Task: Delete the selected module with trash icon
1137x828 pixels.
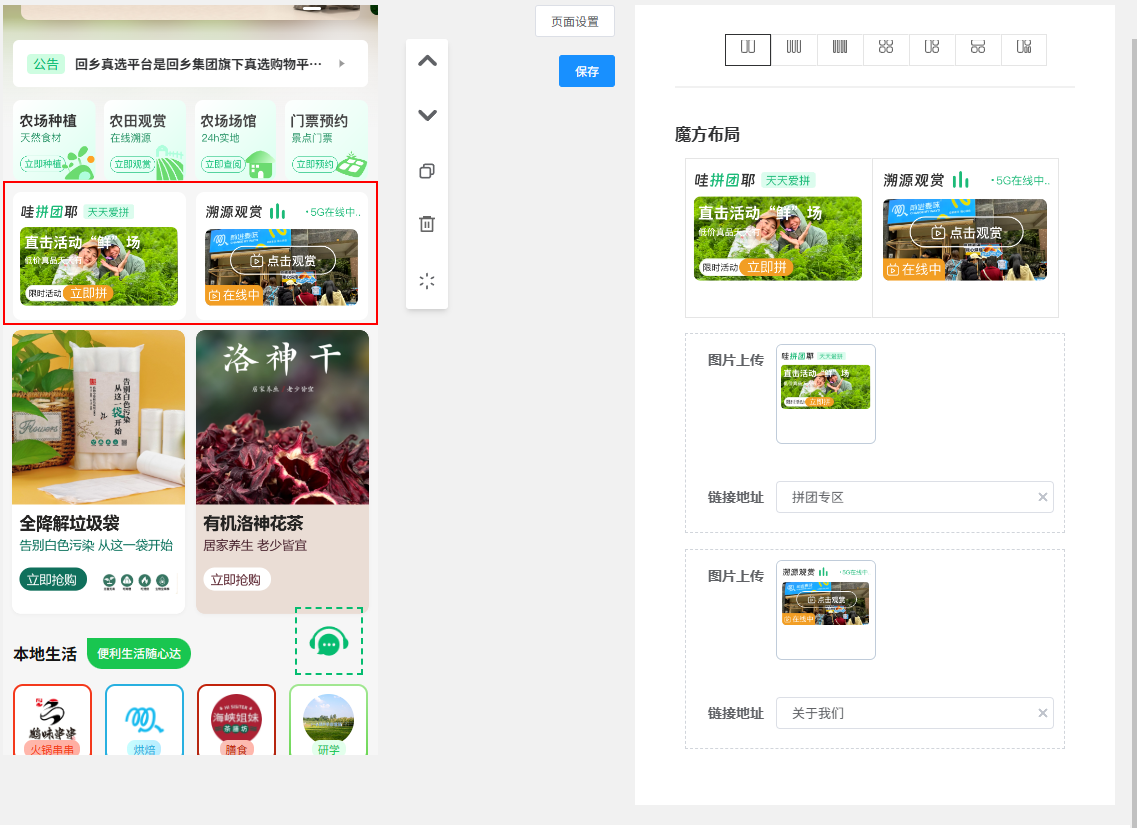Action: [427, 224]
